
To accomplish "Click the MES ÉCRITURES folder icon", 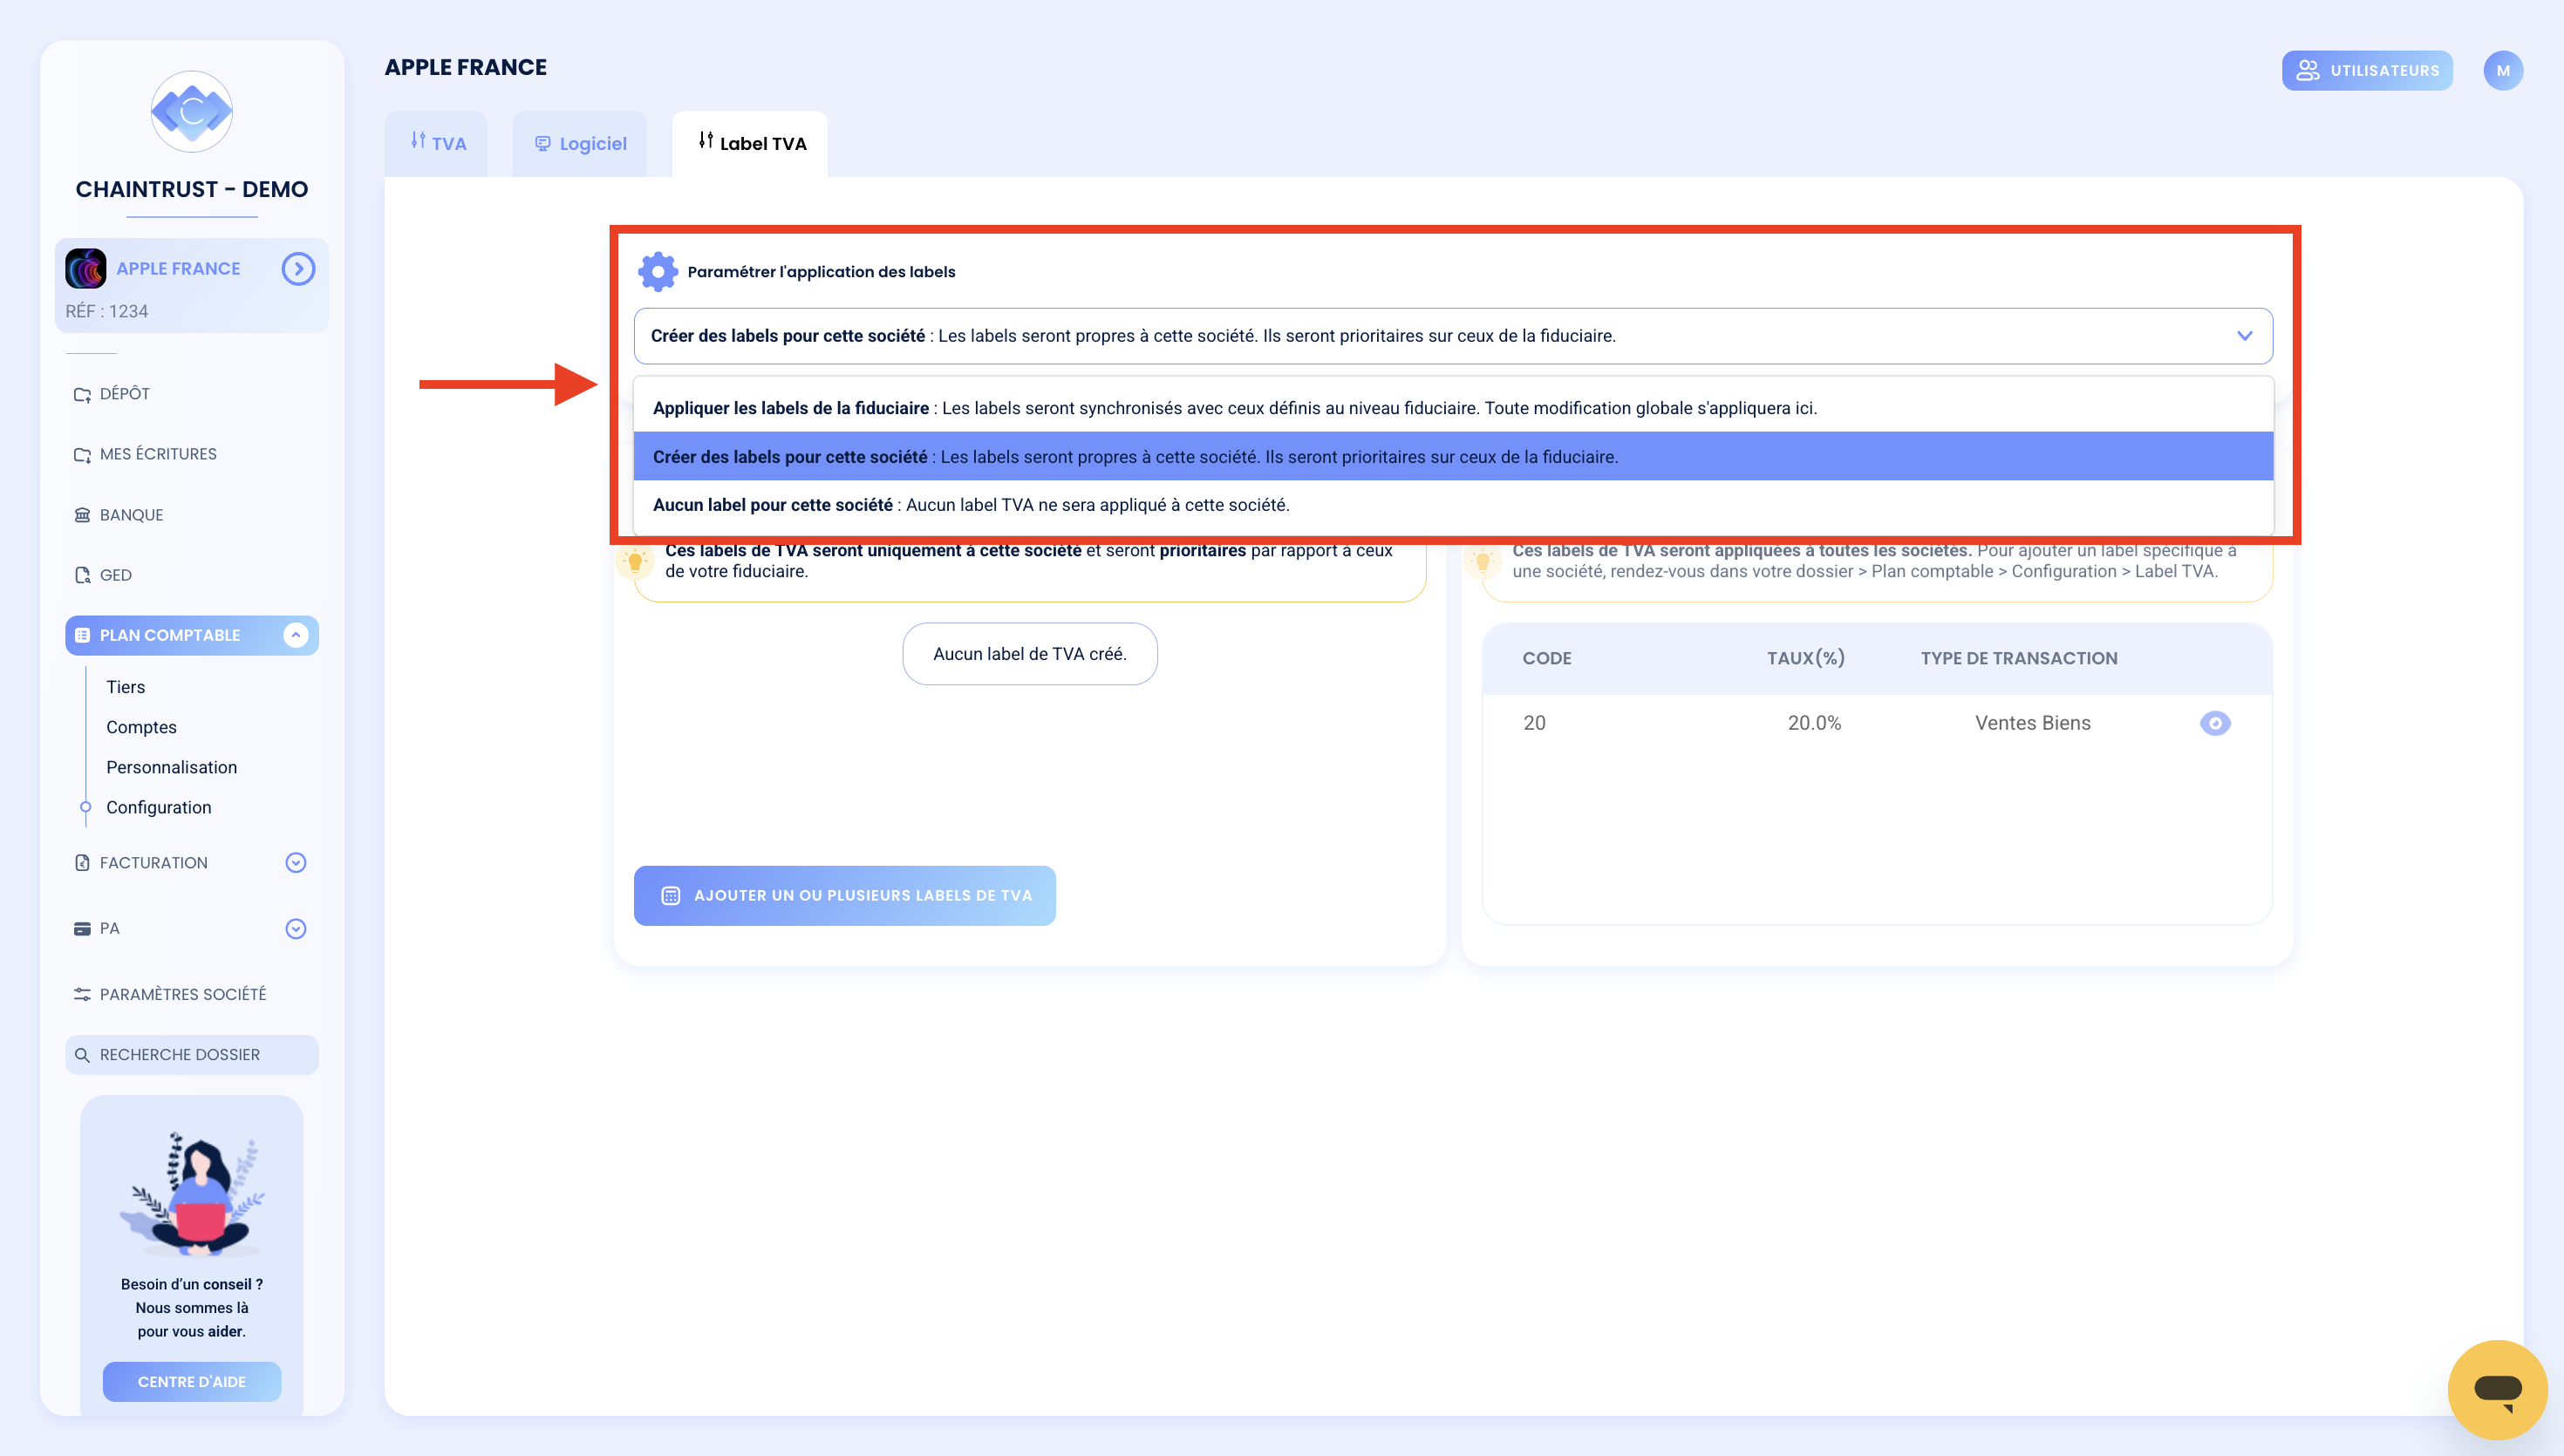I will pyautogui.click(x=82, y=454).
